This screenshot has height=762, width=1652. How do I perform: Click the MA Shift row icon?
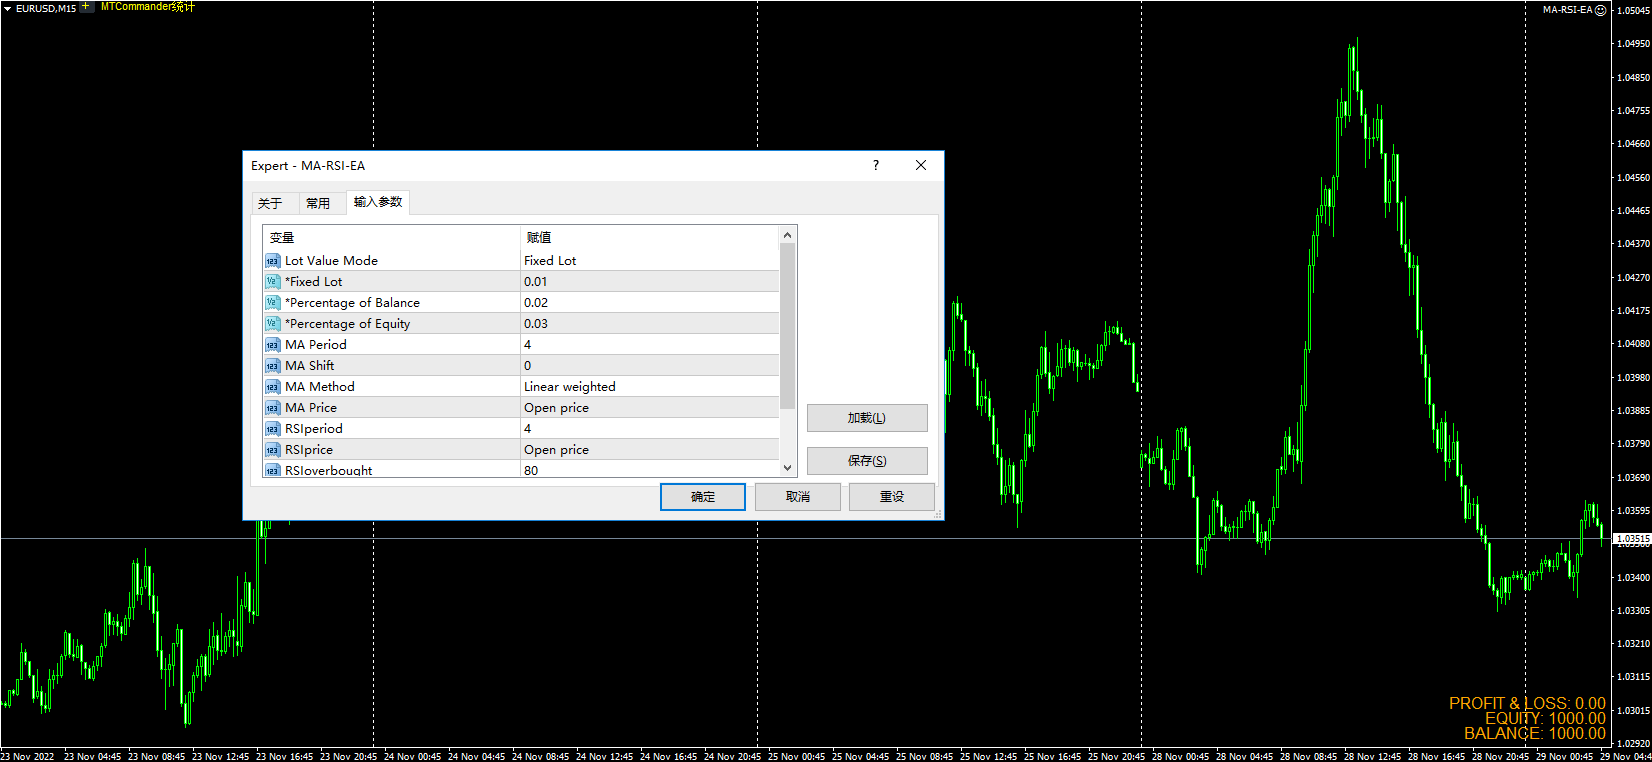(x=272, y=366)
